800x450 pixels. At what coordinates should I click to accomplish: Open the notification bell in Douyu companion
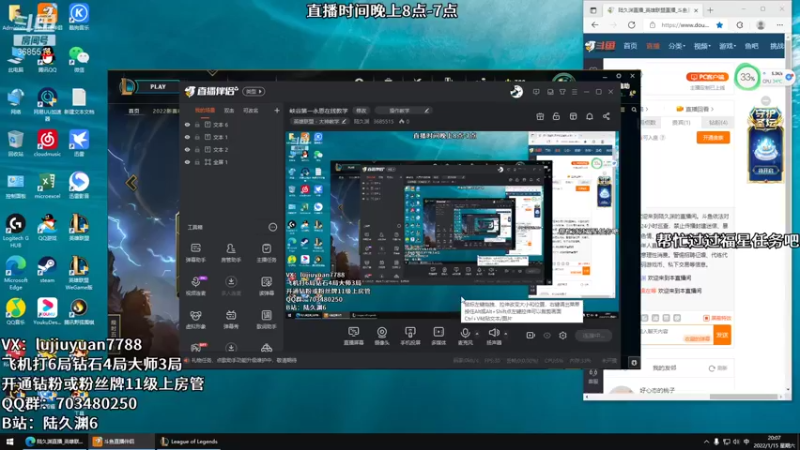[x=589, y=117]
